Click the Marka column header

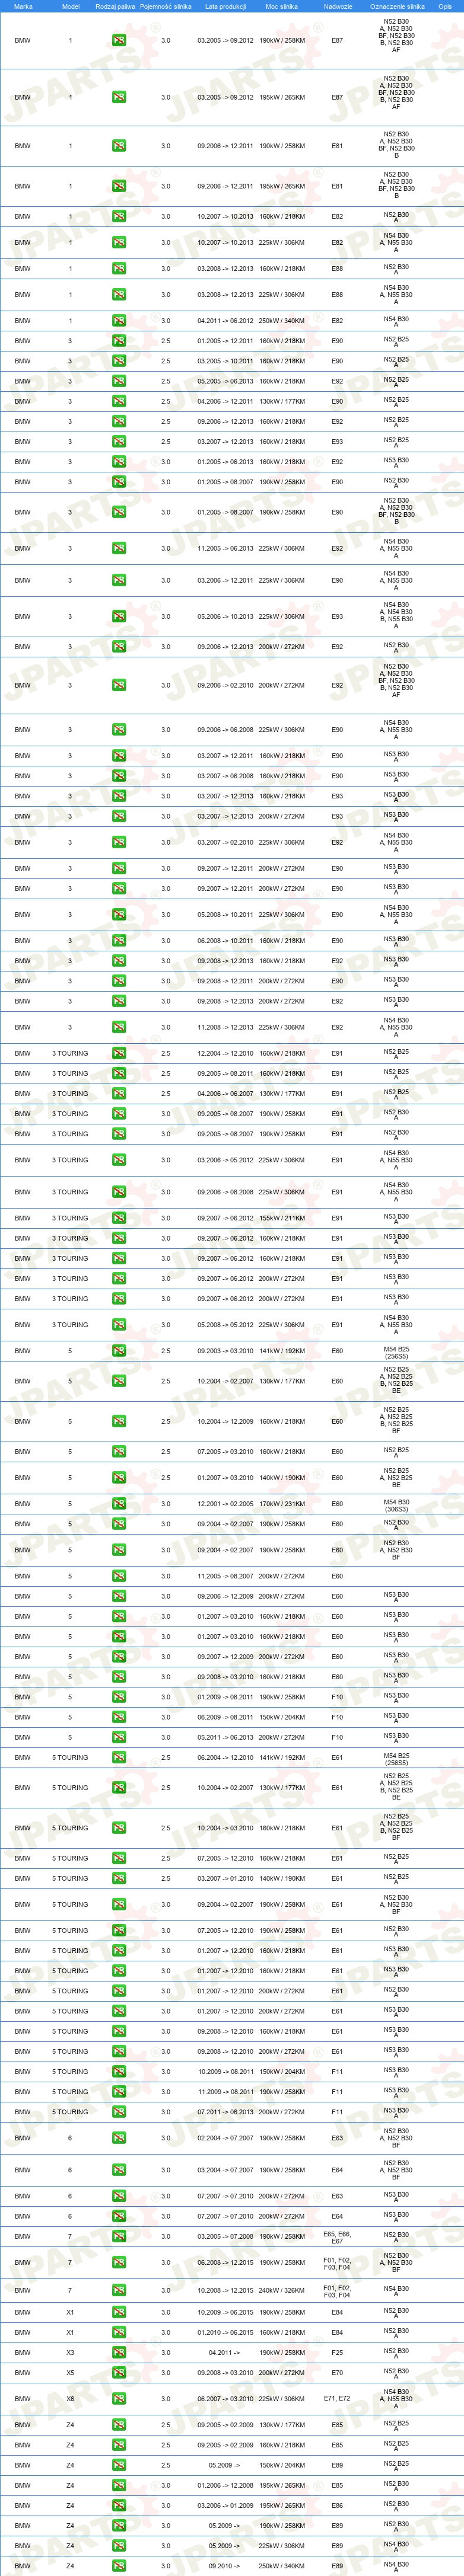tap(23, 6)
